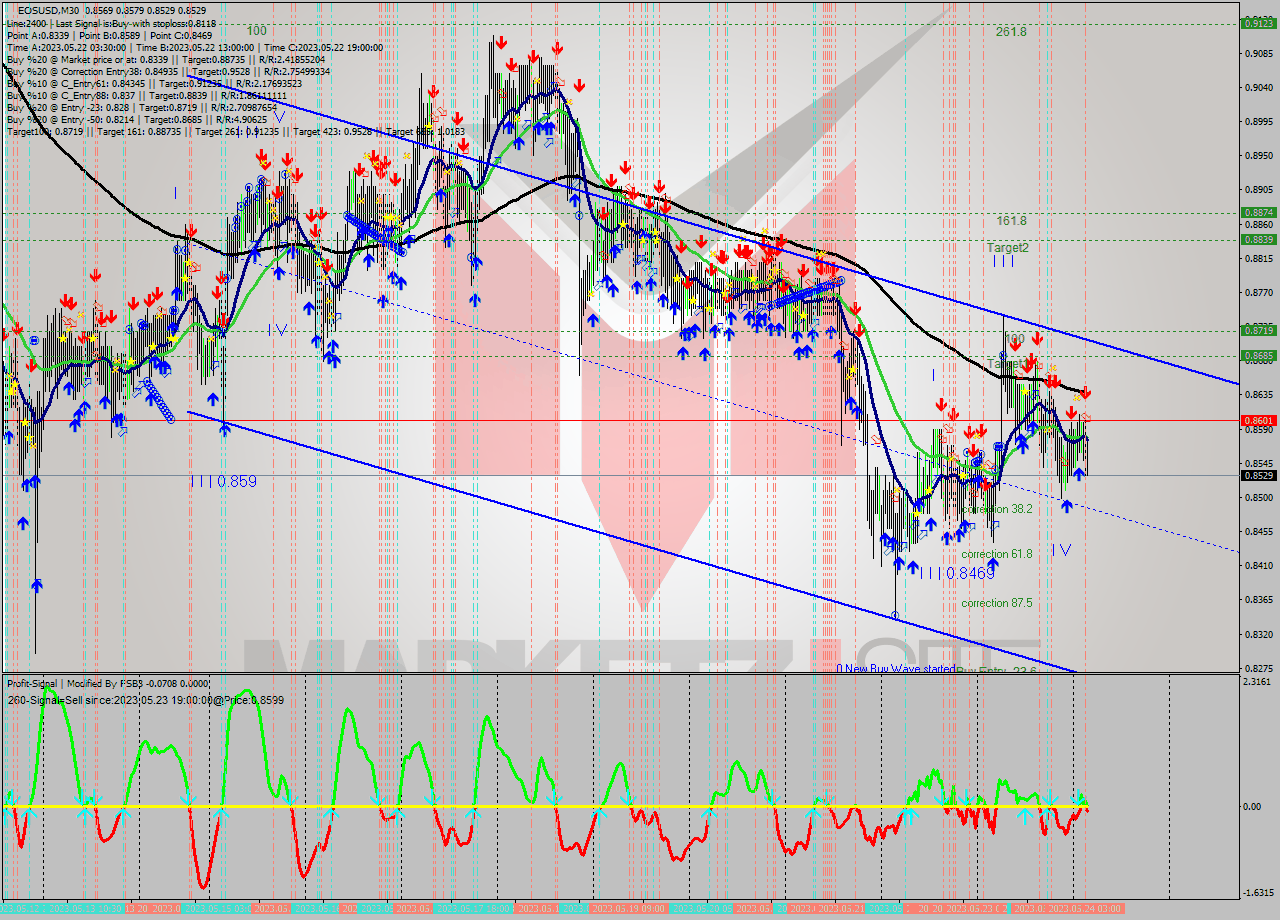
Task: Click the 0.8770 price axis value
Action: (x=1257, y=293)
